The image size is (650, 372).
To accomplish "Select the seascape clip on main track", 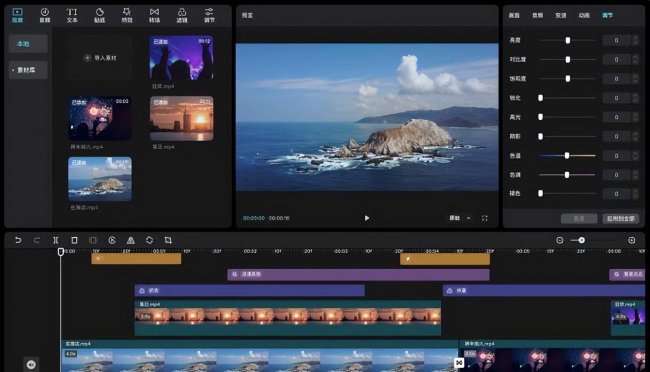I will tap(260, 356).
